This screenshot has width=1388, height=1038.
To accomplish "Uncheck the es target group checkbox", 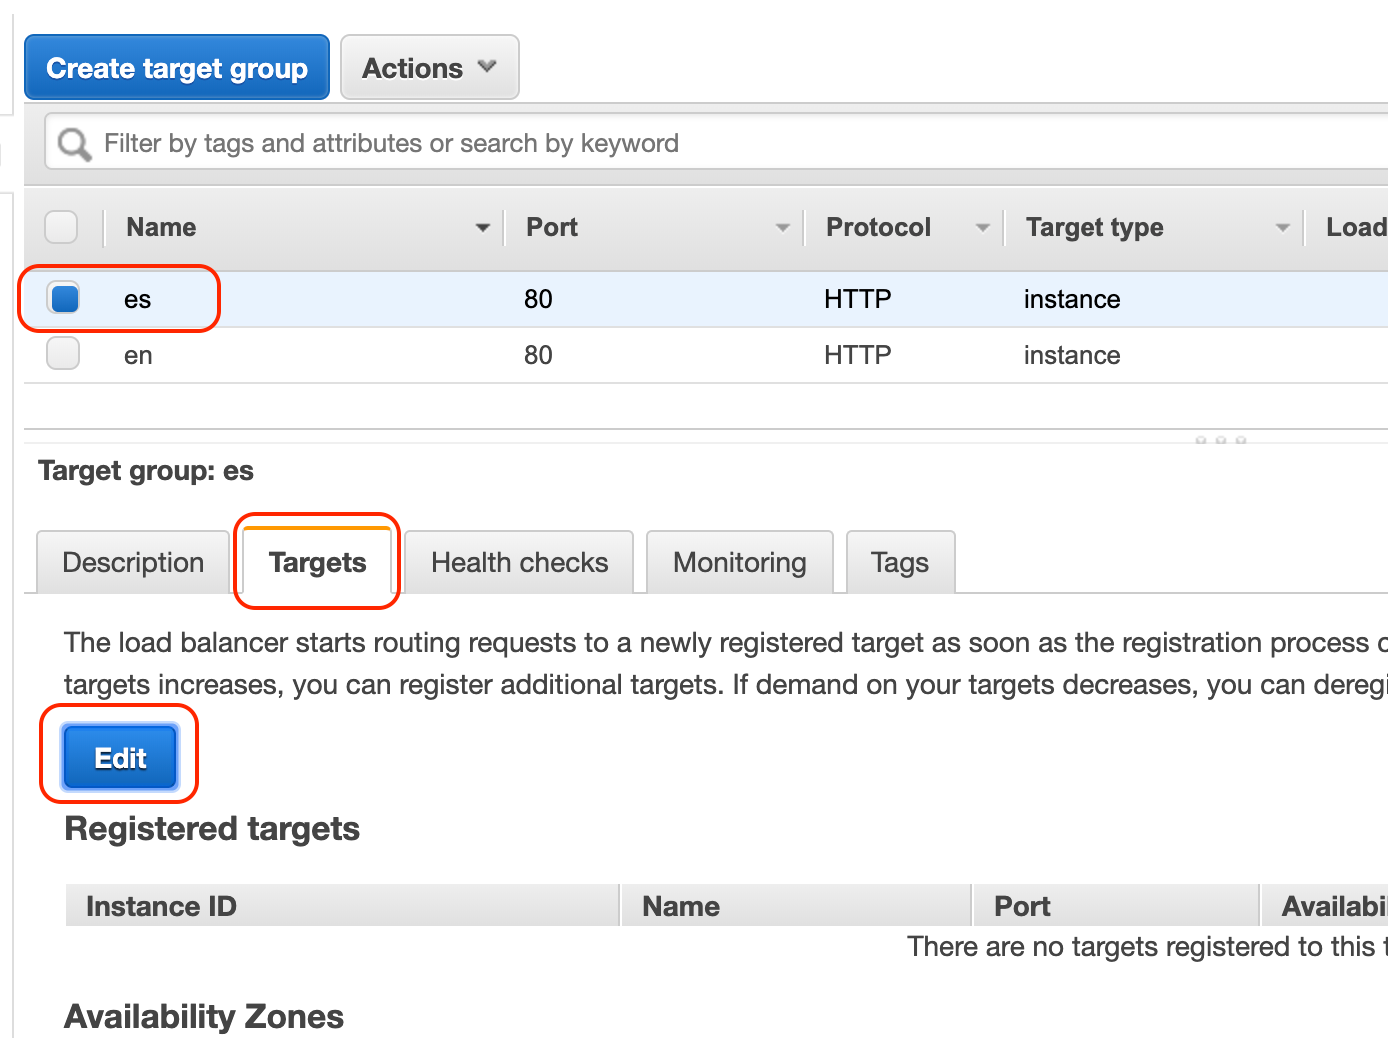I will point(65,298).
